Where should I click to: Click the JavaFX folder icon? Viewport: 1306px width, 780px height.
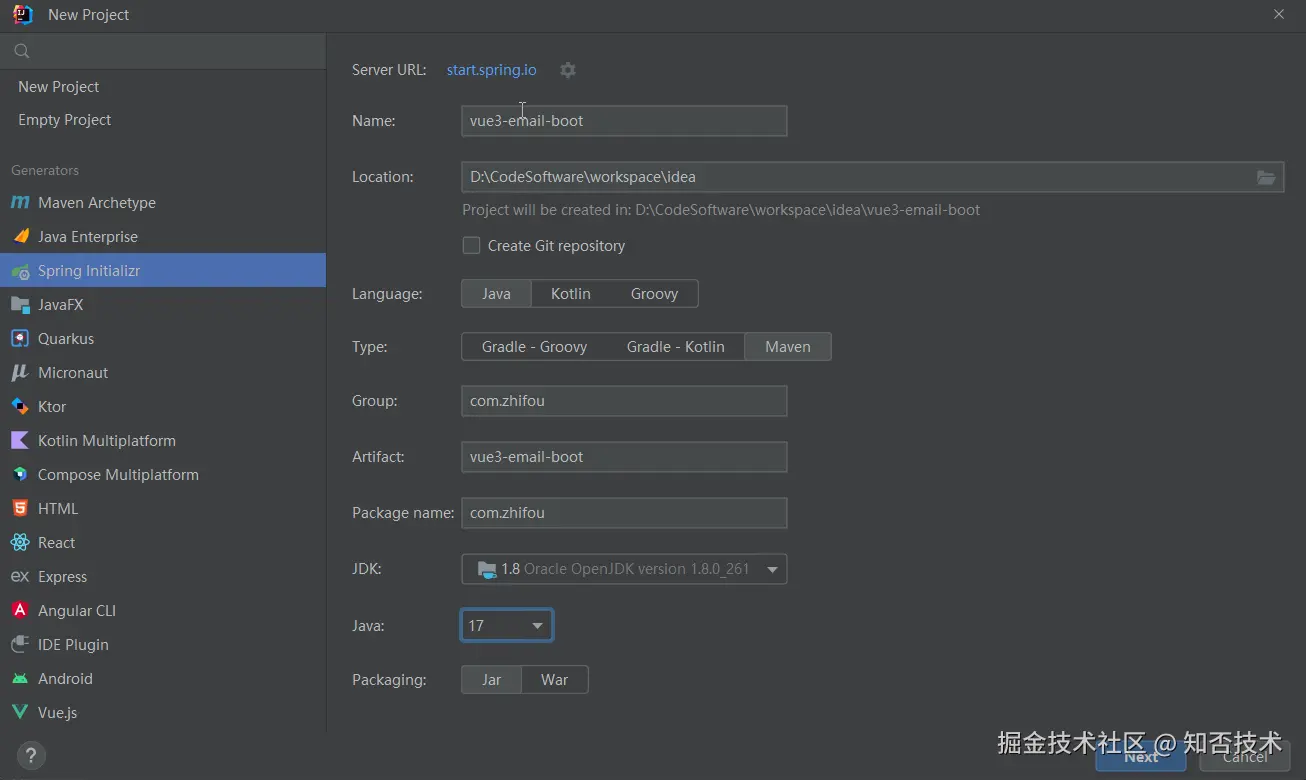coord(20,305)
